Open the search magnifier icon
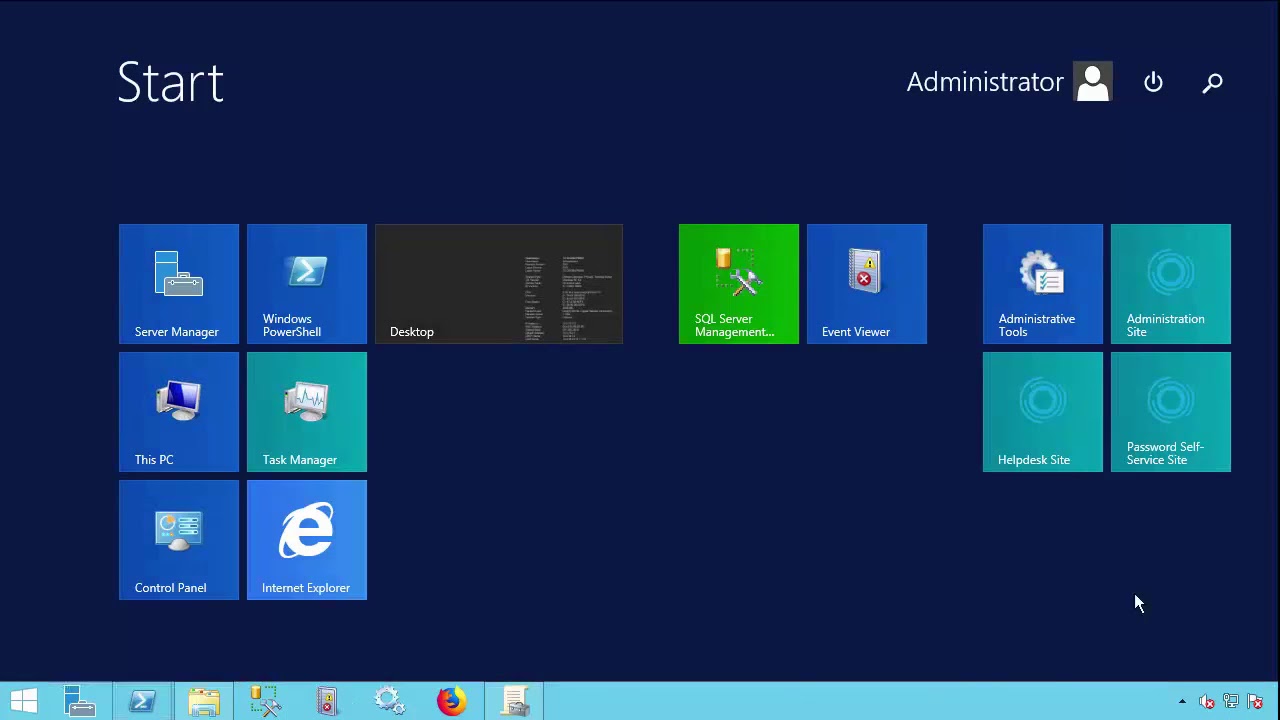Viewport: 1280px width, 720px height. point(1212,82)
